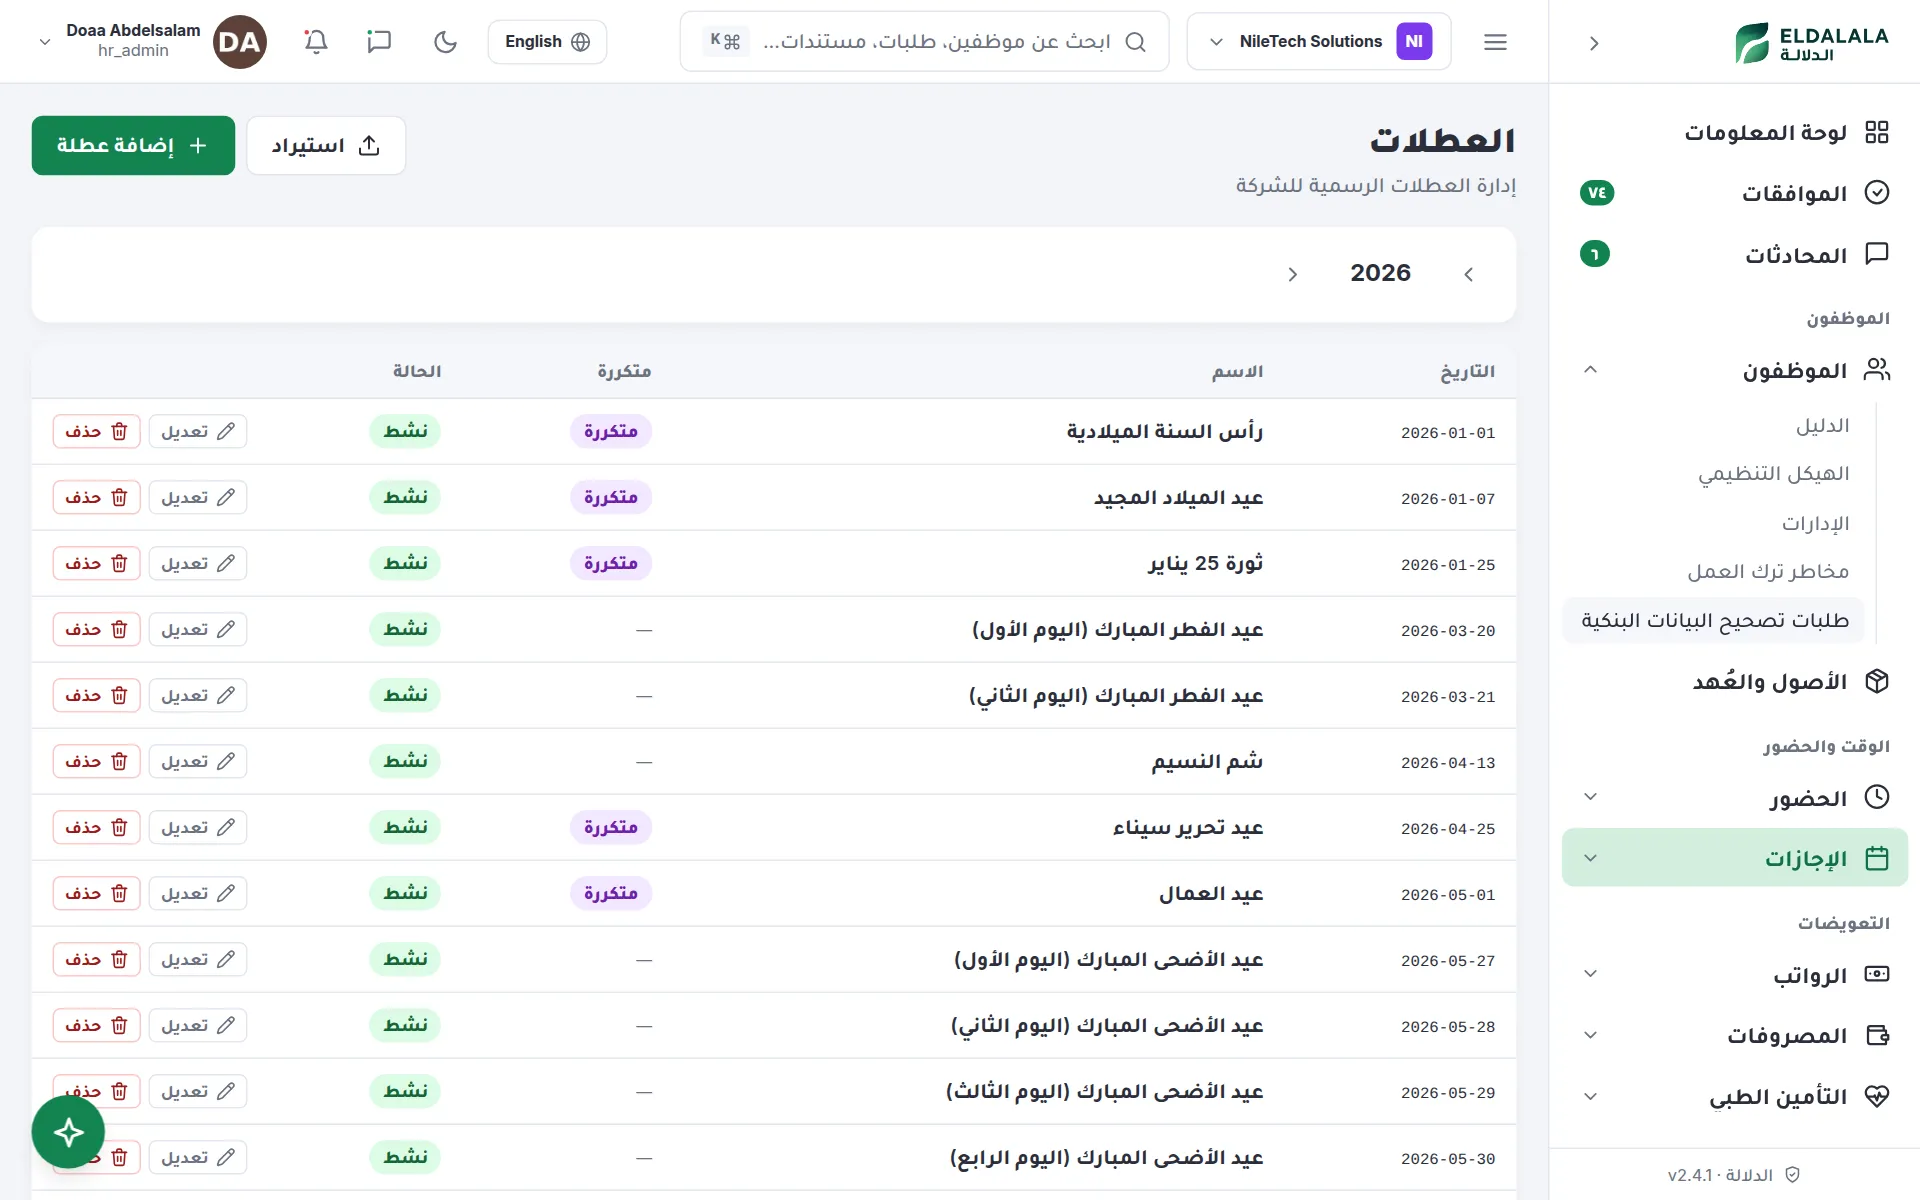Select طلبات تصحيح البيانات البنكية item

(x=1714, y=621)
